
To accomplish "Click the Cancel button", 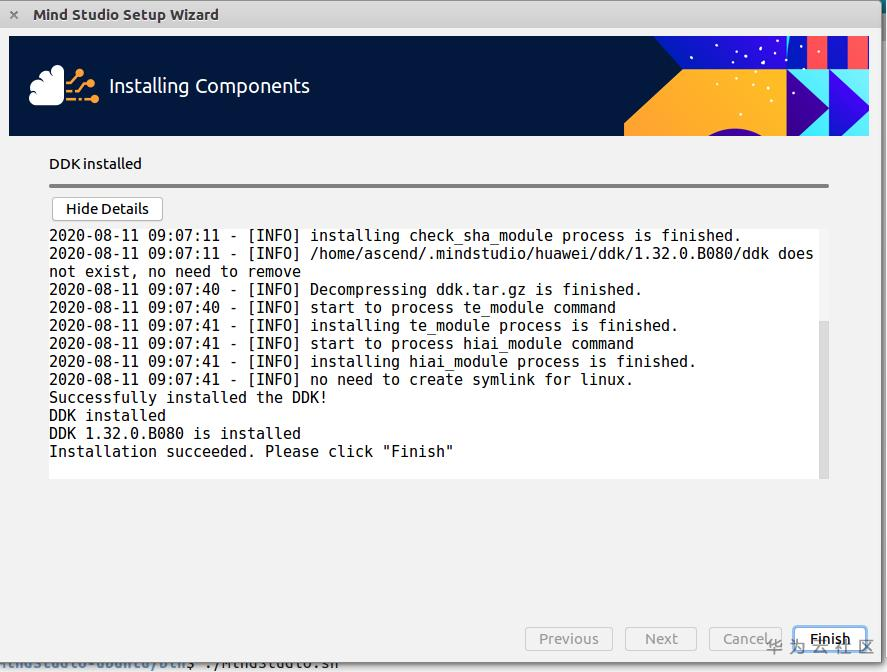I will (x=745, y=639).
